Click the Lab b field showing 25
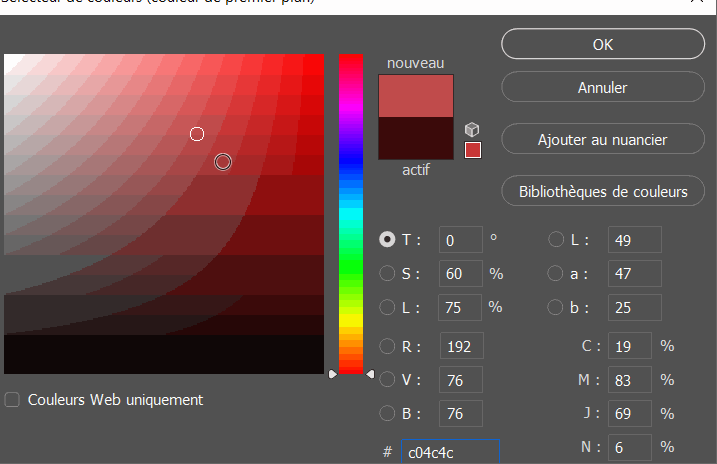The image size is (717, 464). point(635,307)
